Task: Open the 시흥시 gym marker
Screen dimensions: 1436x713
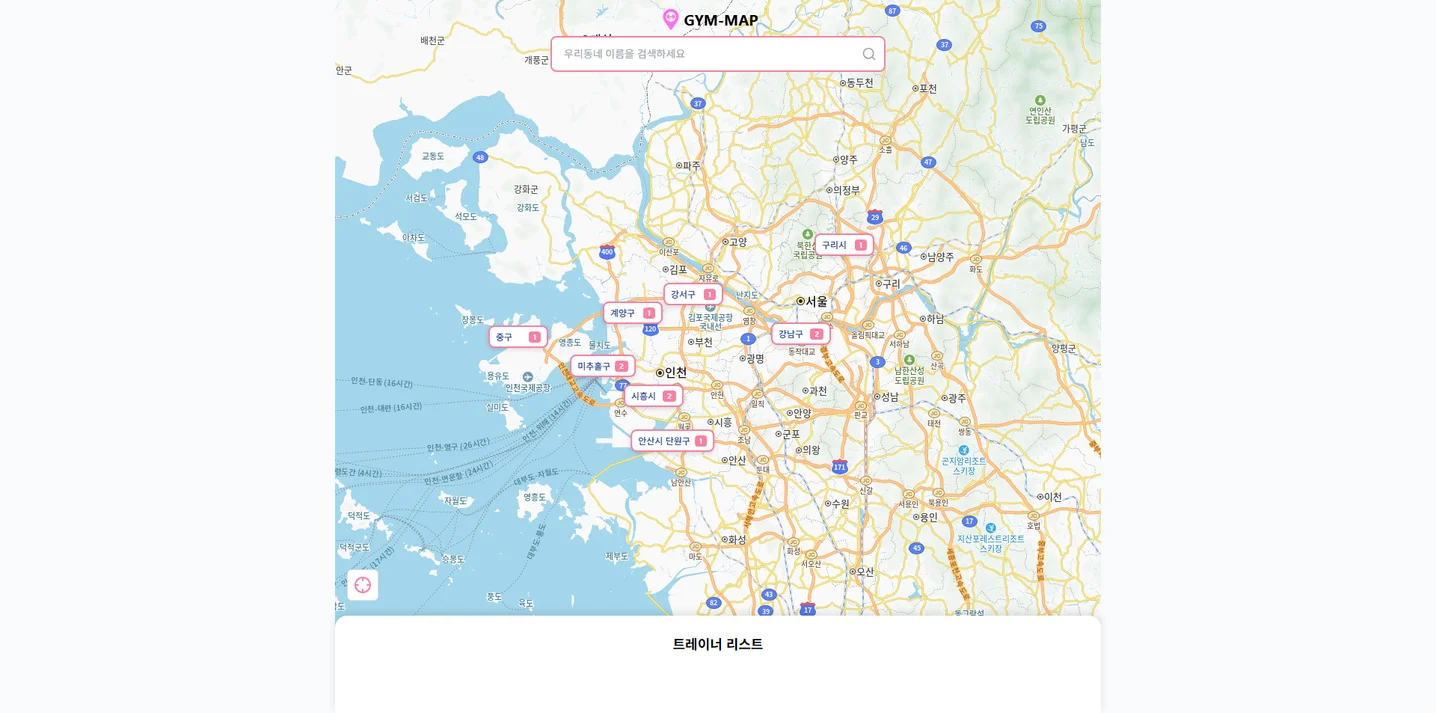Action: click(645, 396)
